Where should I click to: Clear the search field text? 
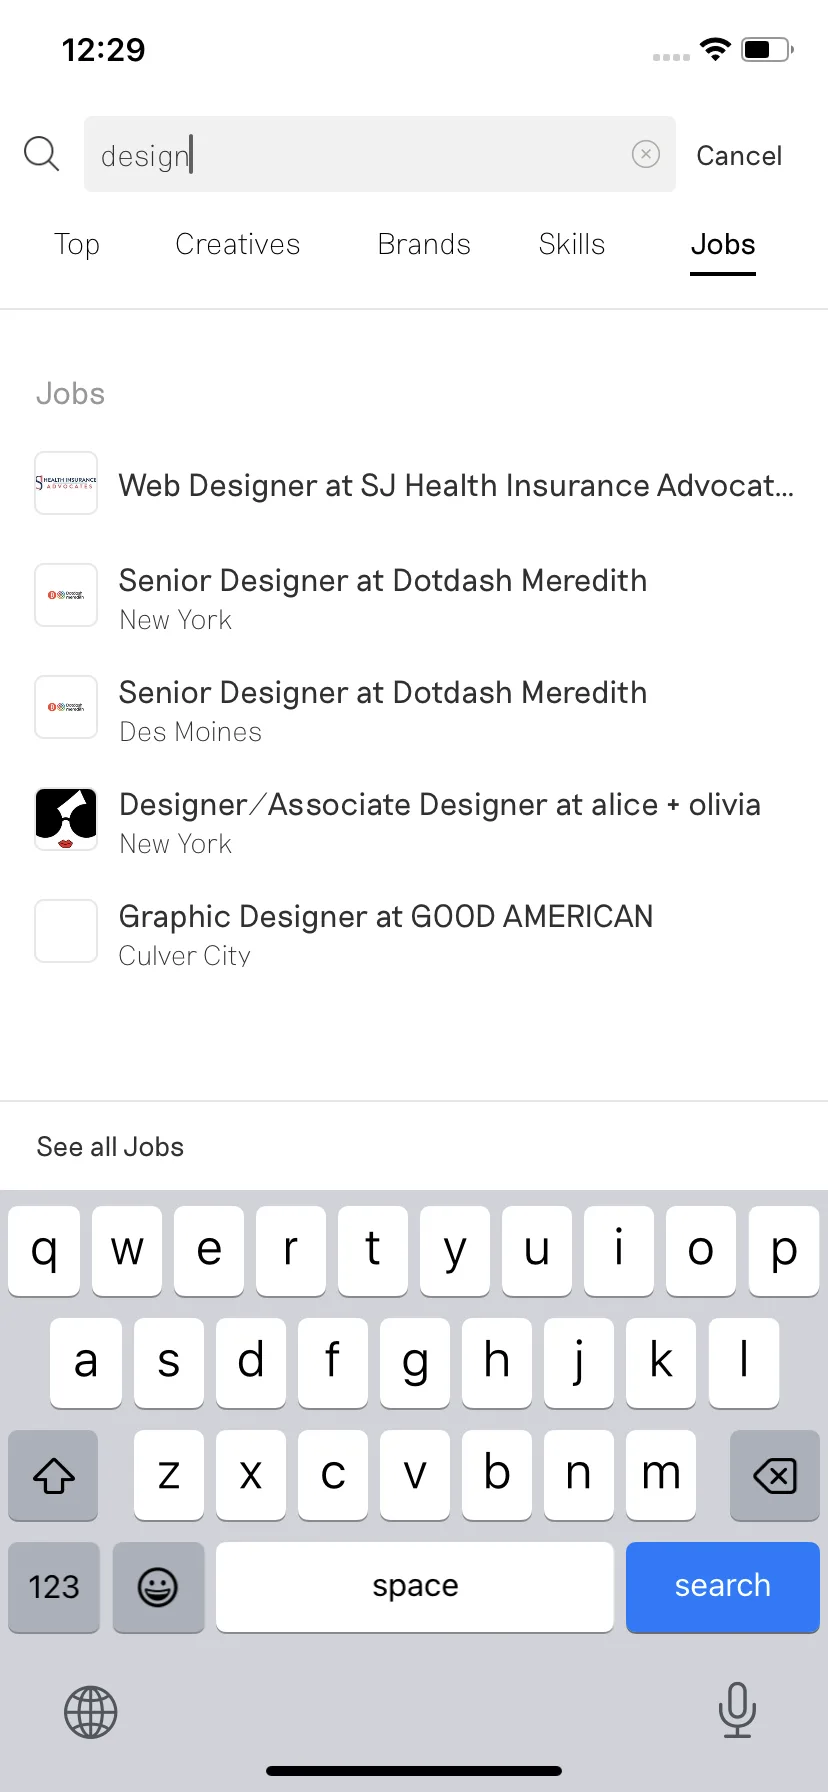pyautogui.click(x=646, y=154)
